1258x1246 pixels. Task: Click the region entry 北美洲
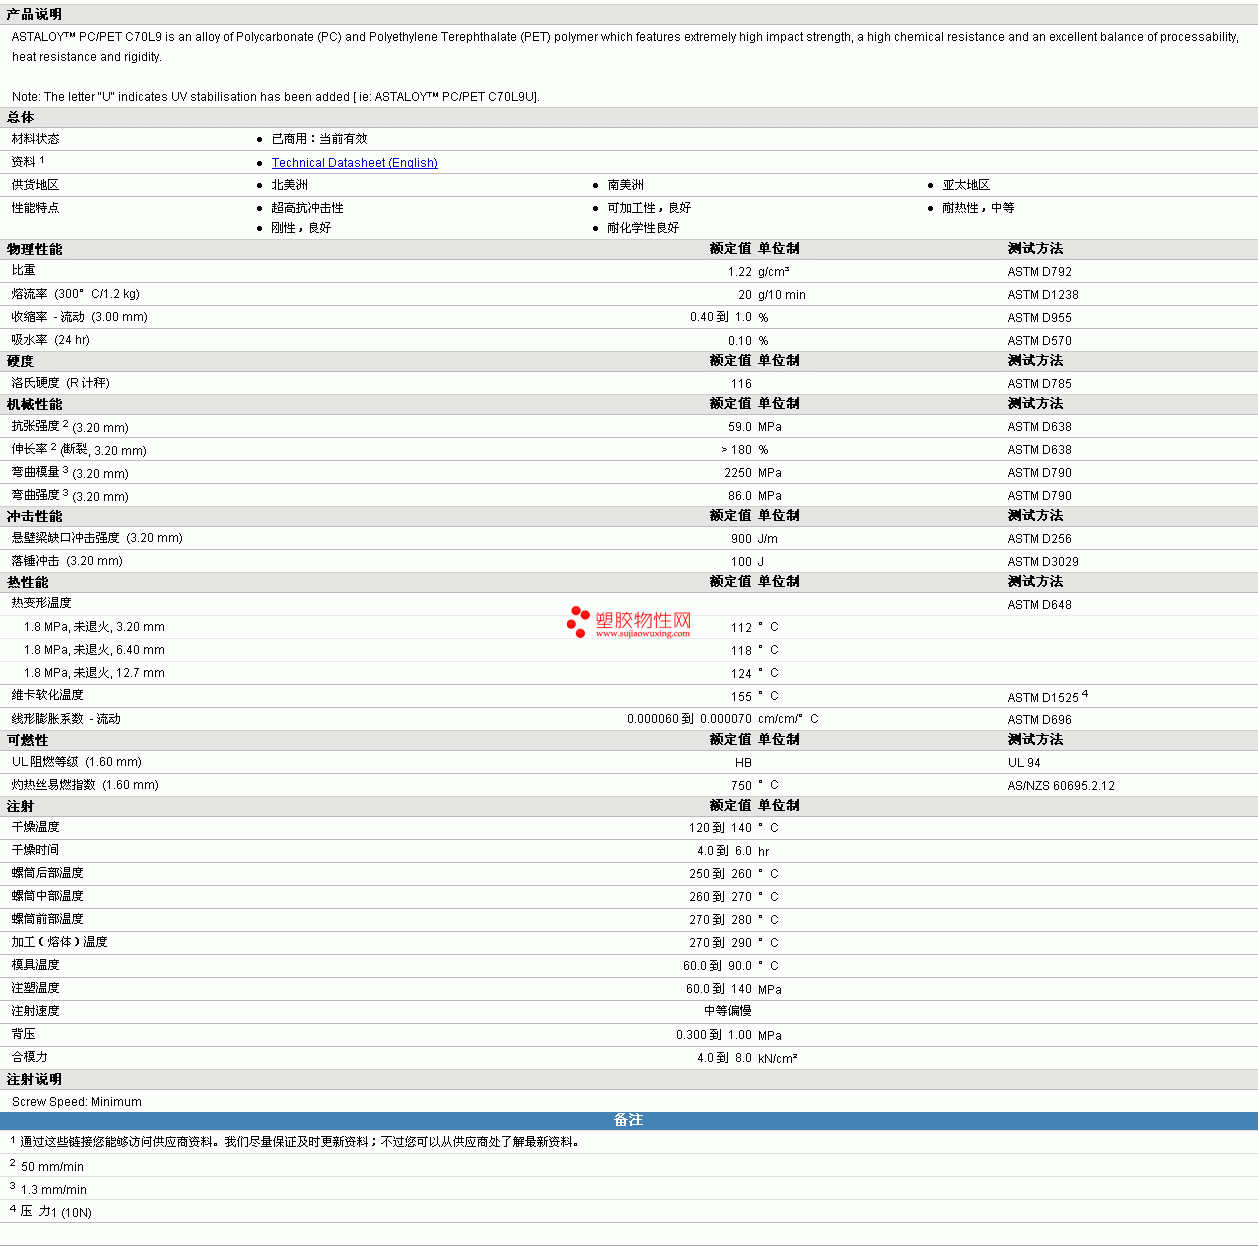coord(289,185)
